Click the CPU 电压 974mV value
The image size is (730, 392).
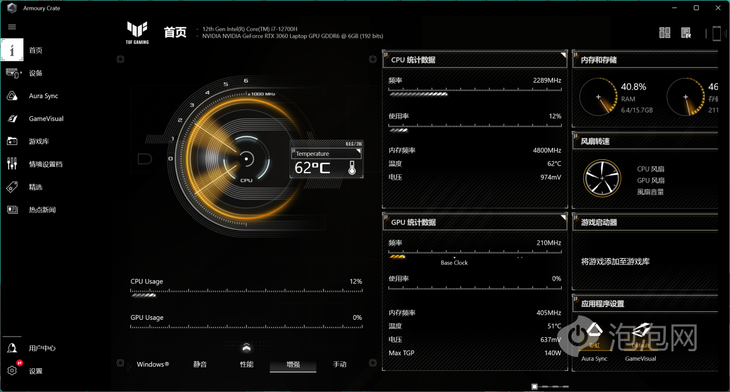pos(551,177)
